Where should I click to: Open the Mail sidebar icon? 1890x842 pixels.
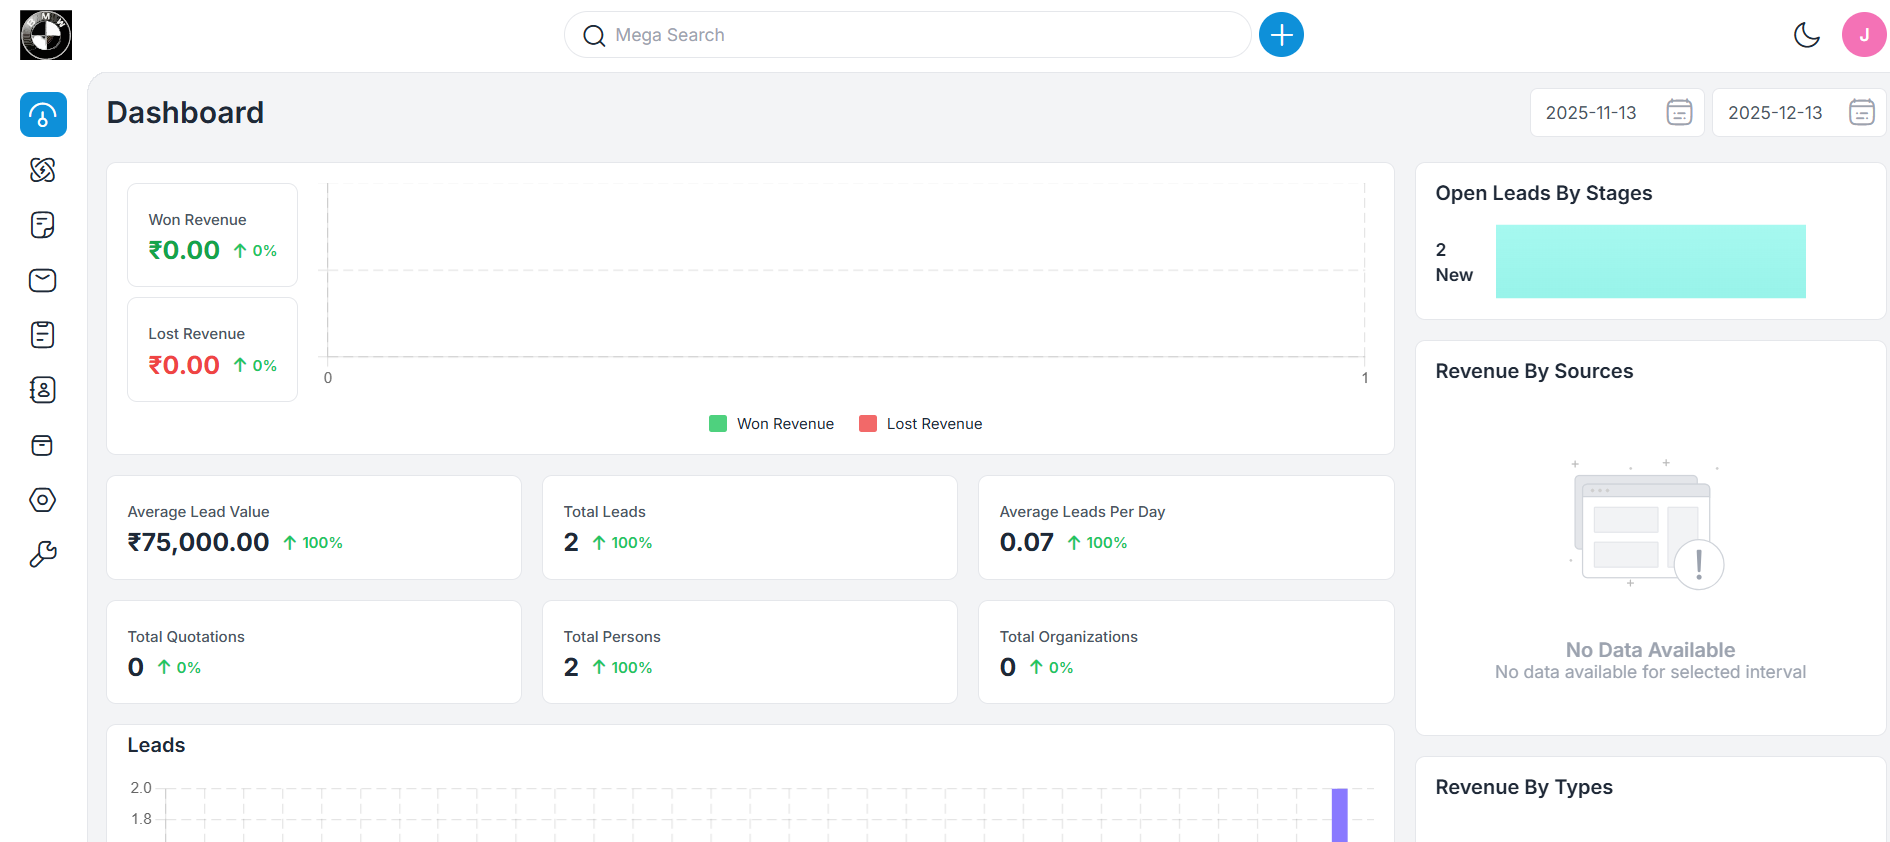pyautogui.click(x=43, y=280)
